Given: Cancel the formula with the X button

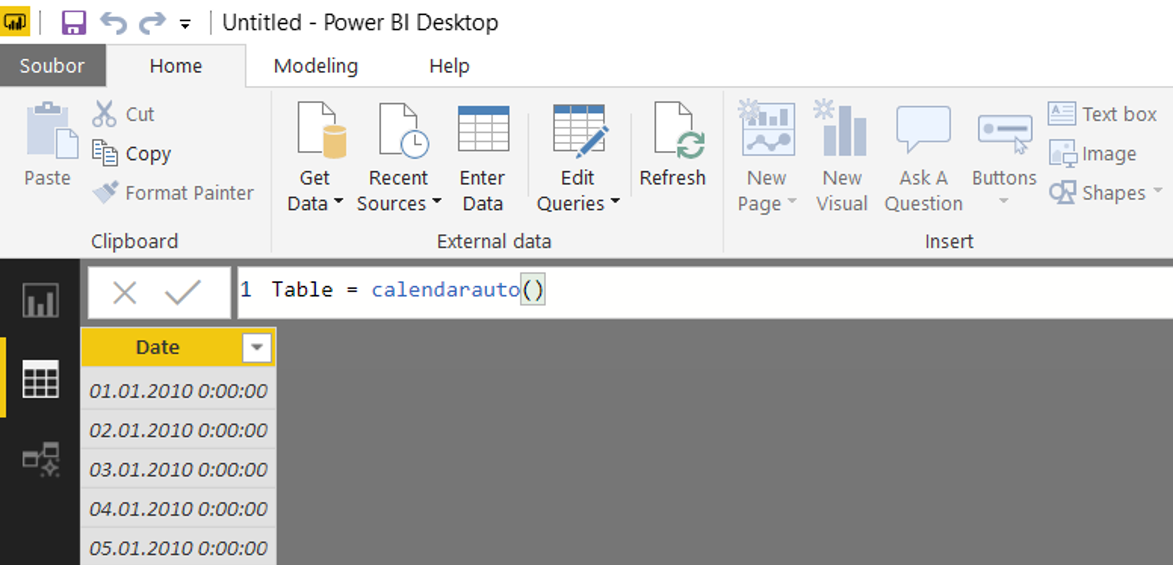Looking at the screenshot, I should click(124, 293).
